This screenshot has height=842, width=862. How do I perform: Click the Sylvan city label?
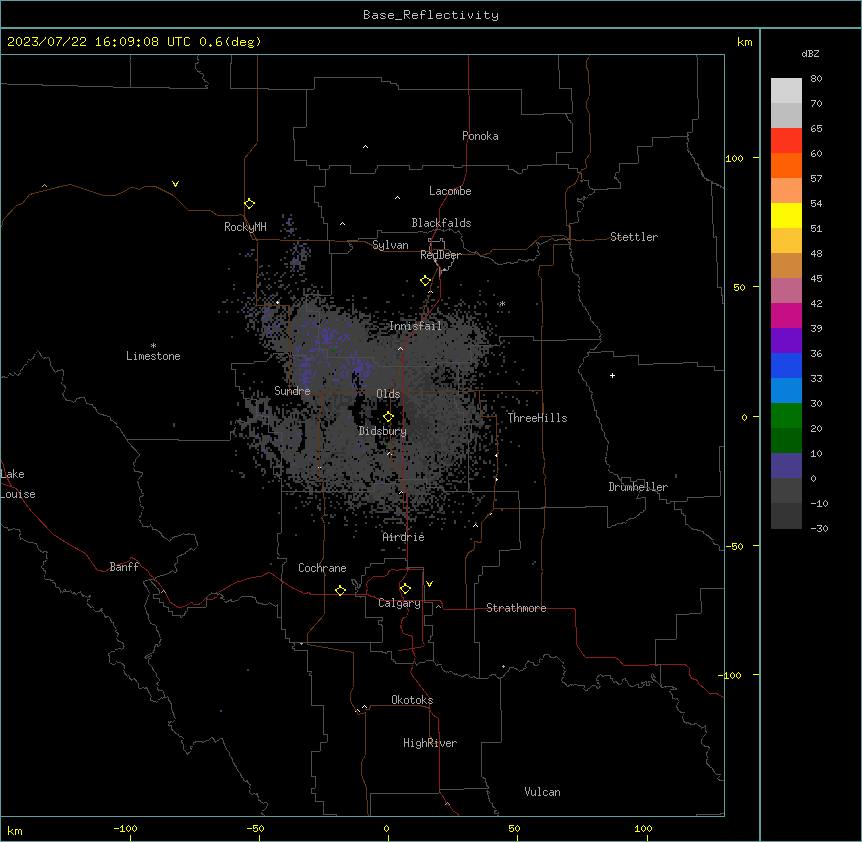(x=390, y=245)
